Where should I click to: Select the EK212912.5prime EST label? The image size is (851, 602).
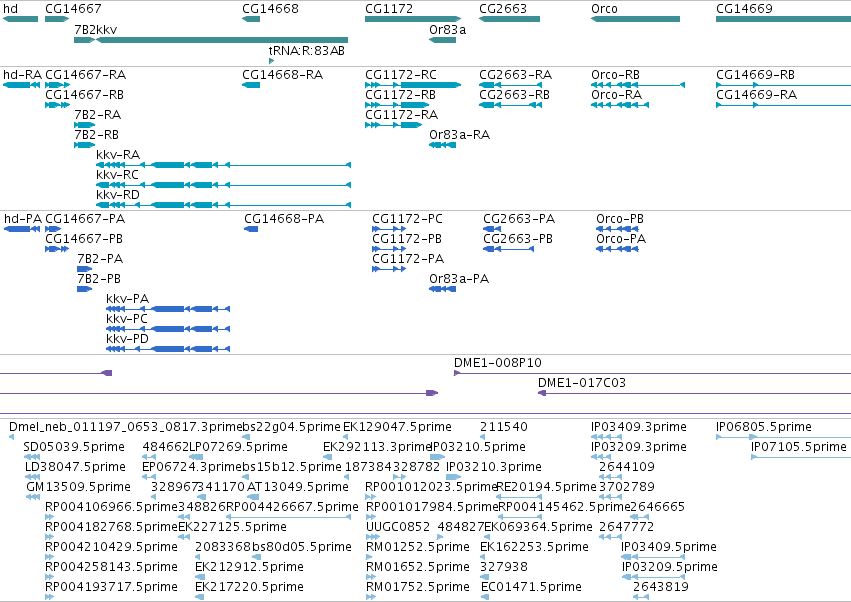(x=249, y=567)
